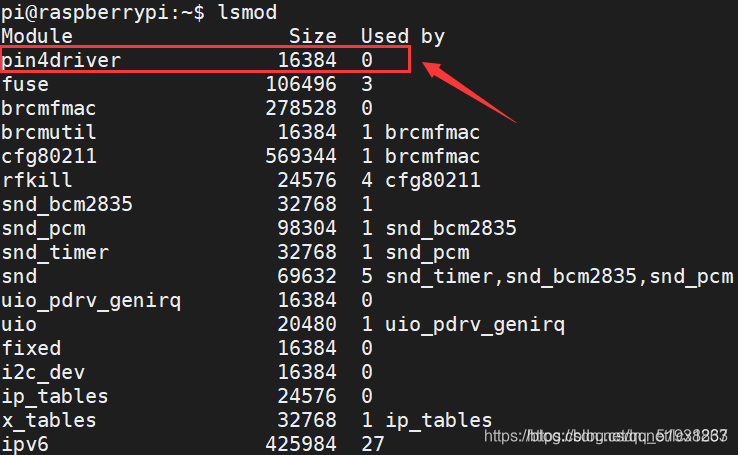This screenshot has width=738, height=455.
Task: Click the lsmod command text
Action: tap(248, 12)
